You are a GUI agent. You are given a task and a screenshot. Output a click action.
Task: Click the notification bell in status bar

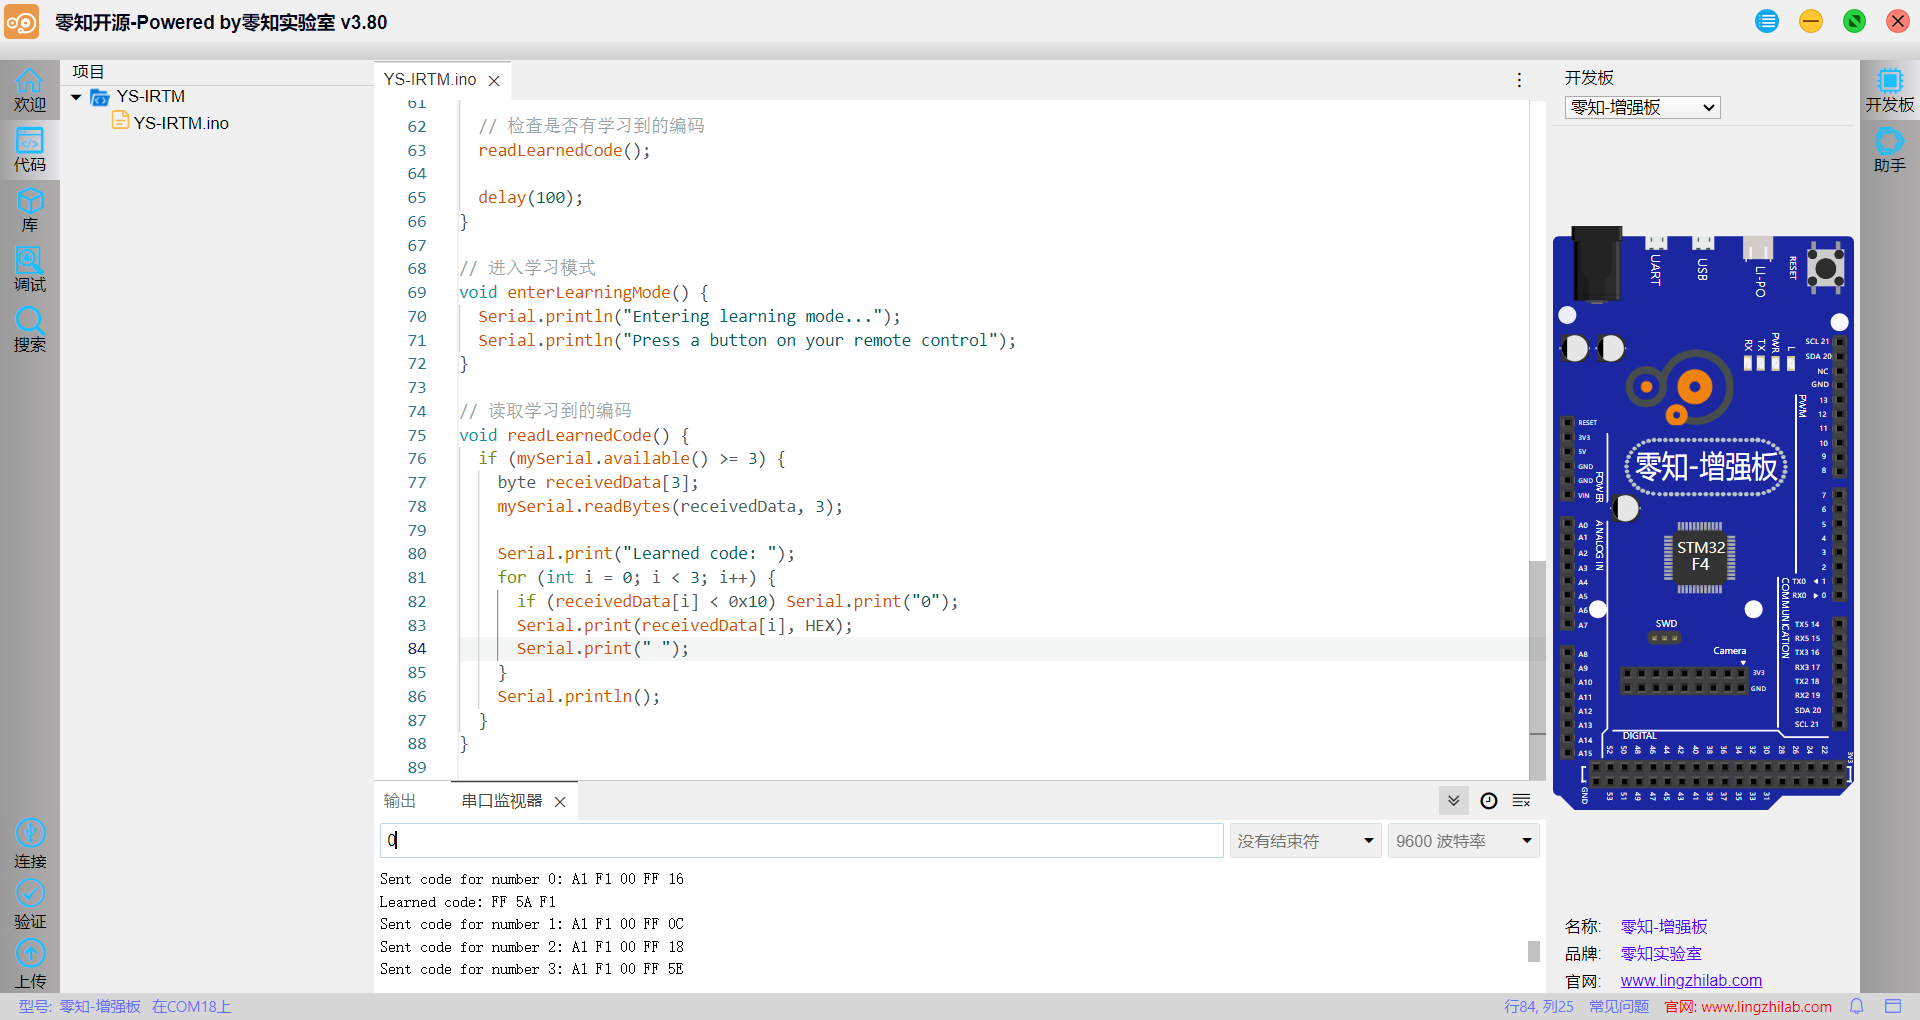(1856, 1007)
